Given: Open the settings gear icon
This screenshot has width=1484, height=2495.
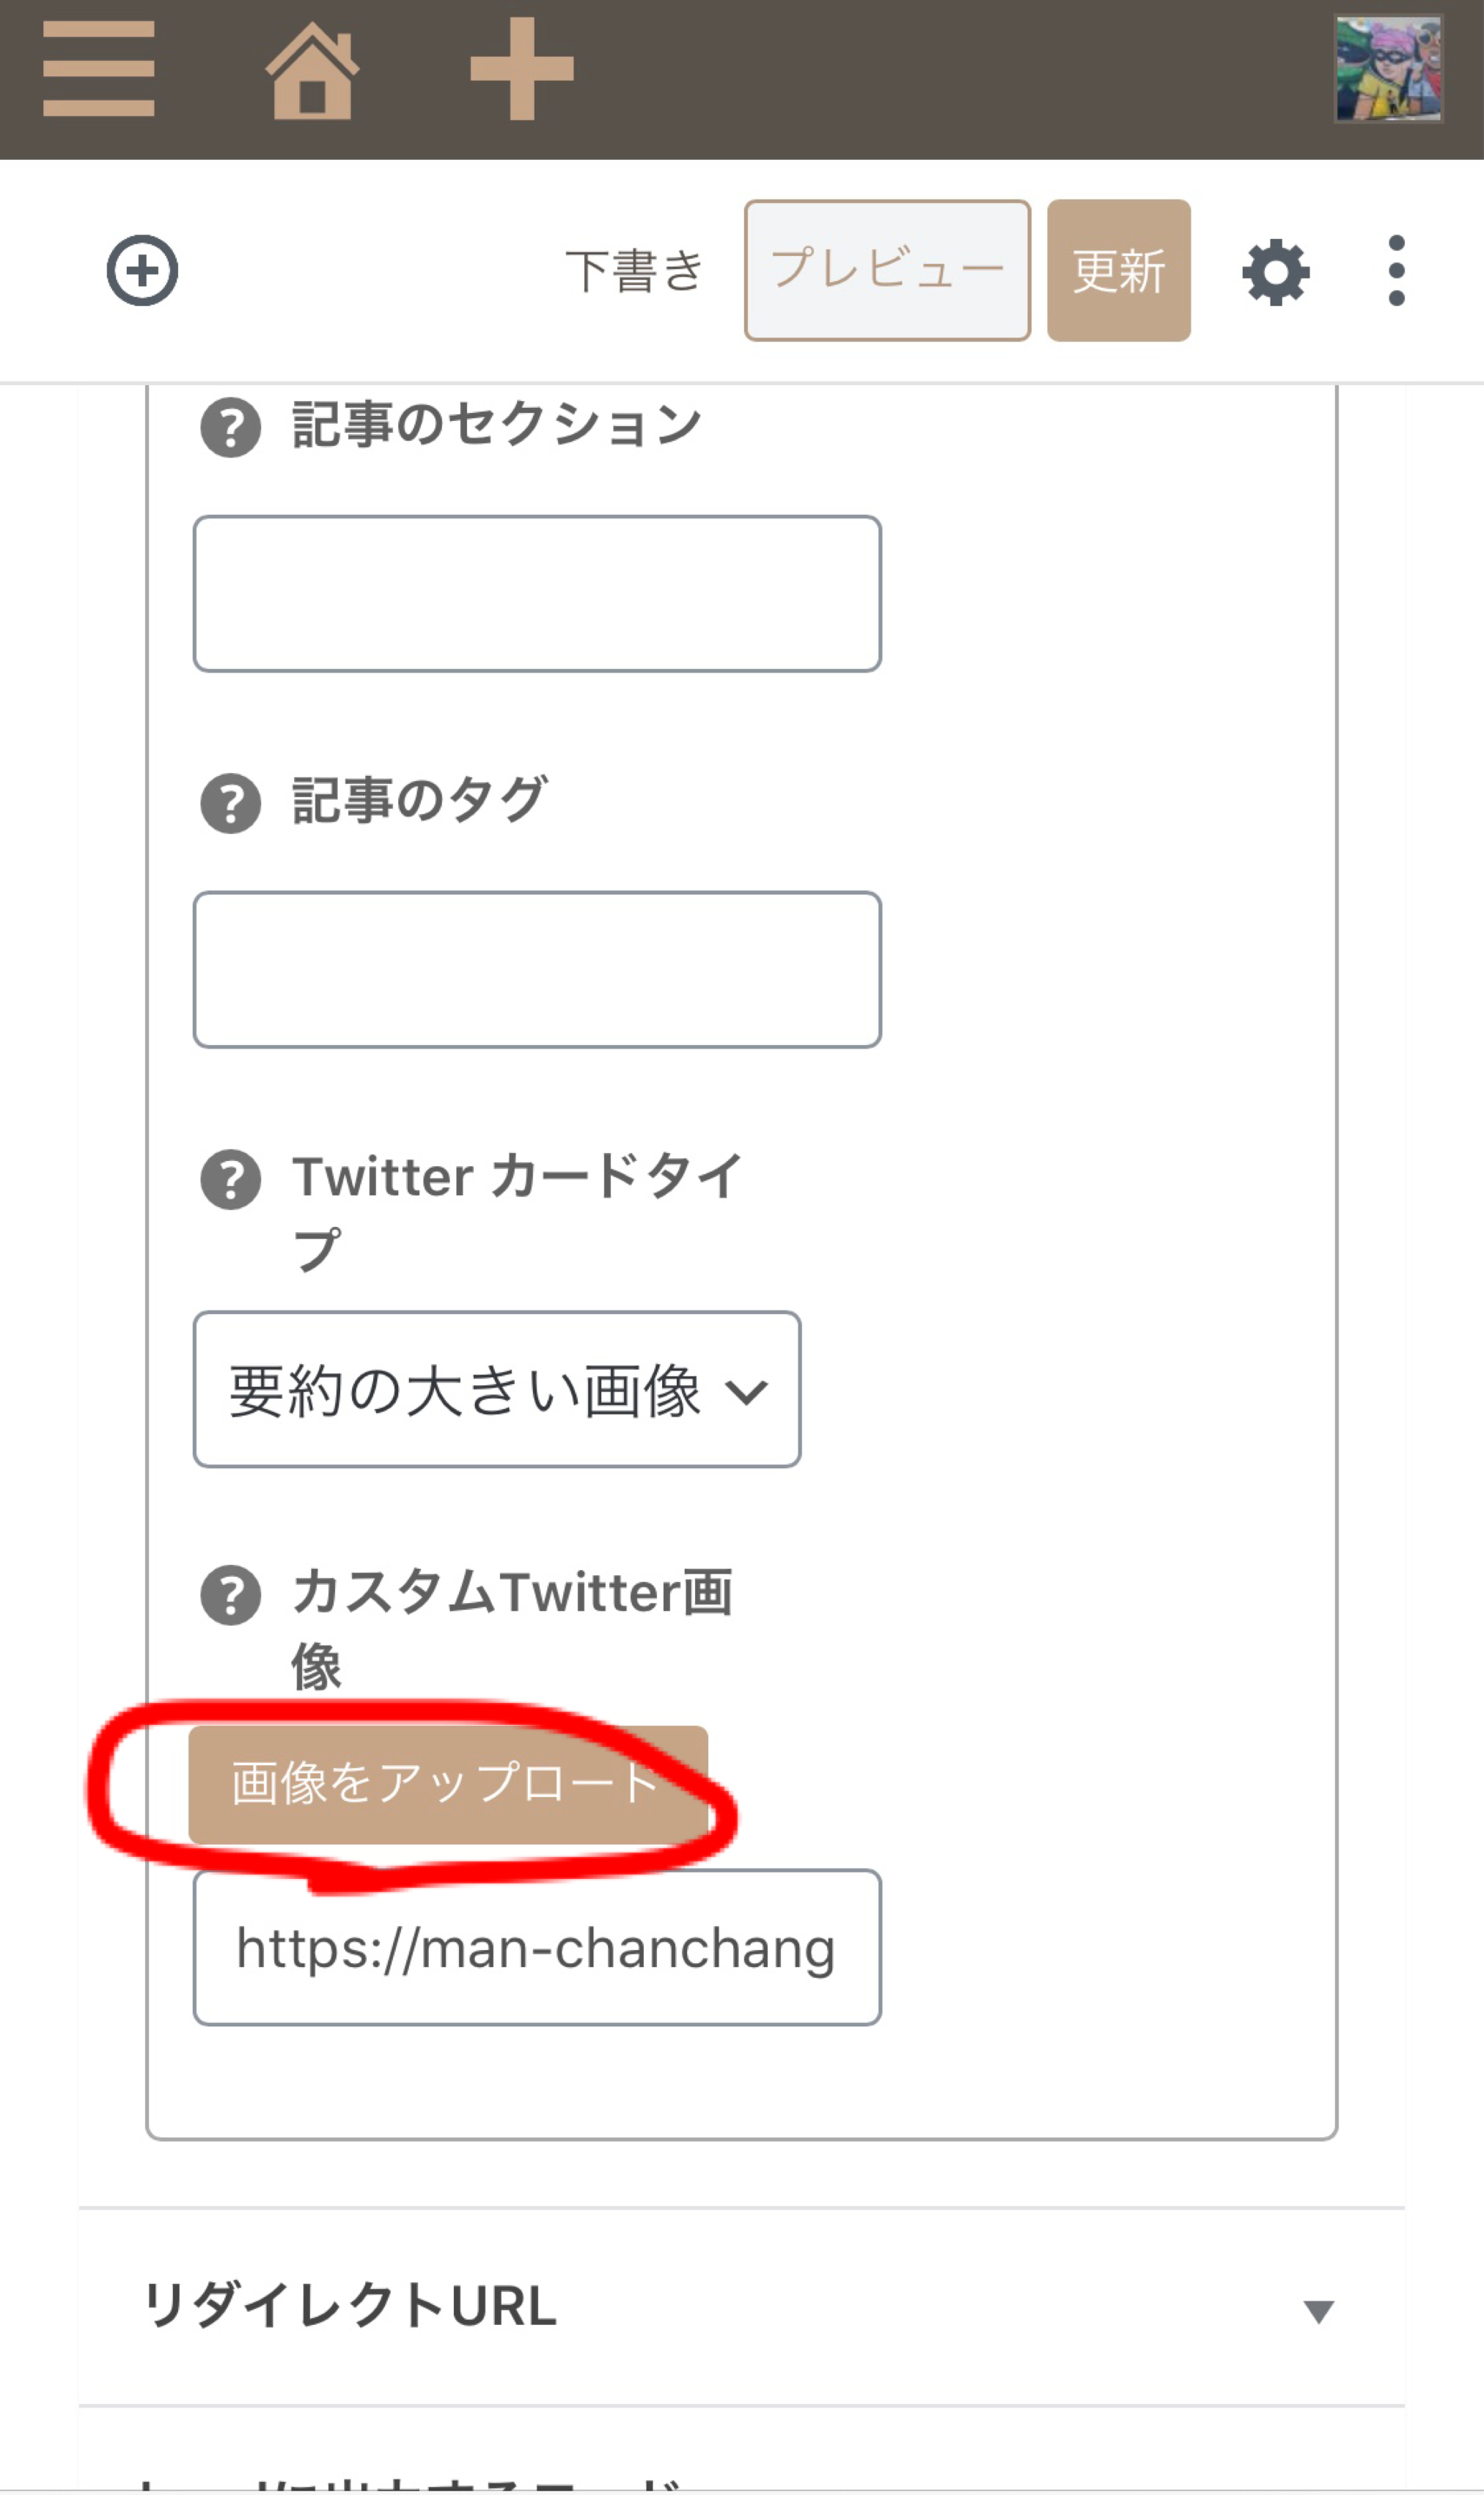Looking at the screenshot, I should (x=1275, y=271).
